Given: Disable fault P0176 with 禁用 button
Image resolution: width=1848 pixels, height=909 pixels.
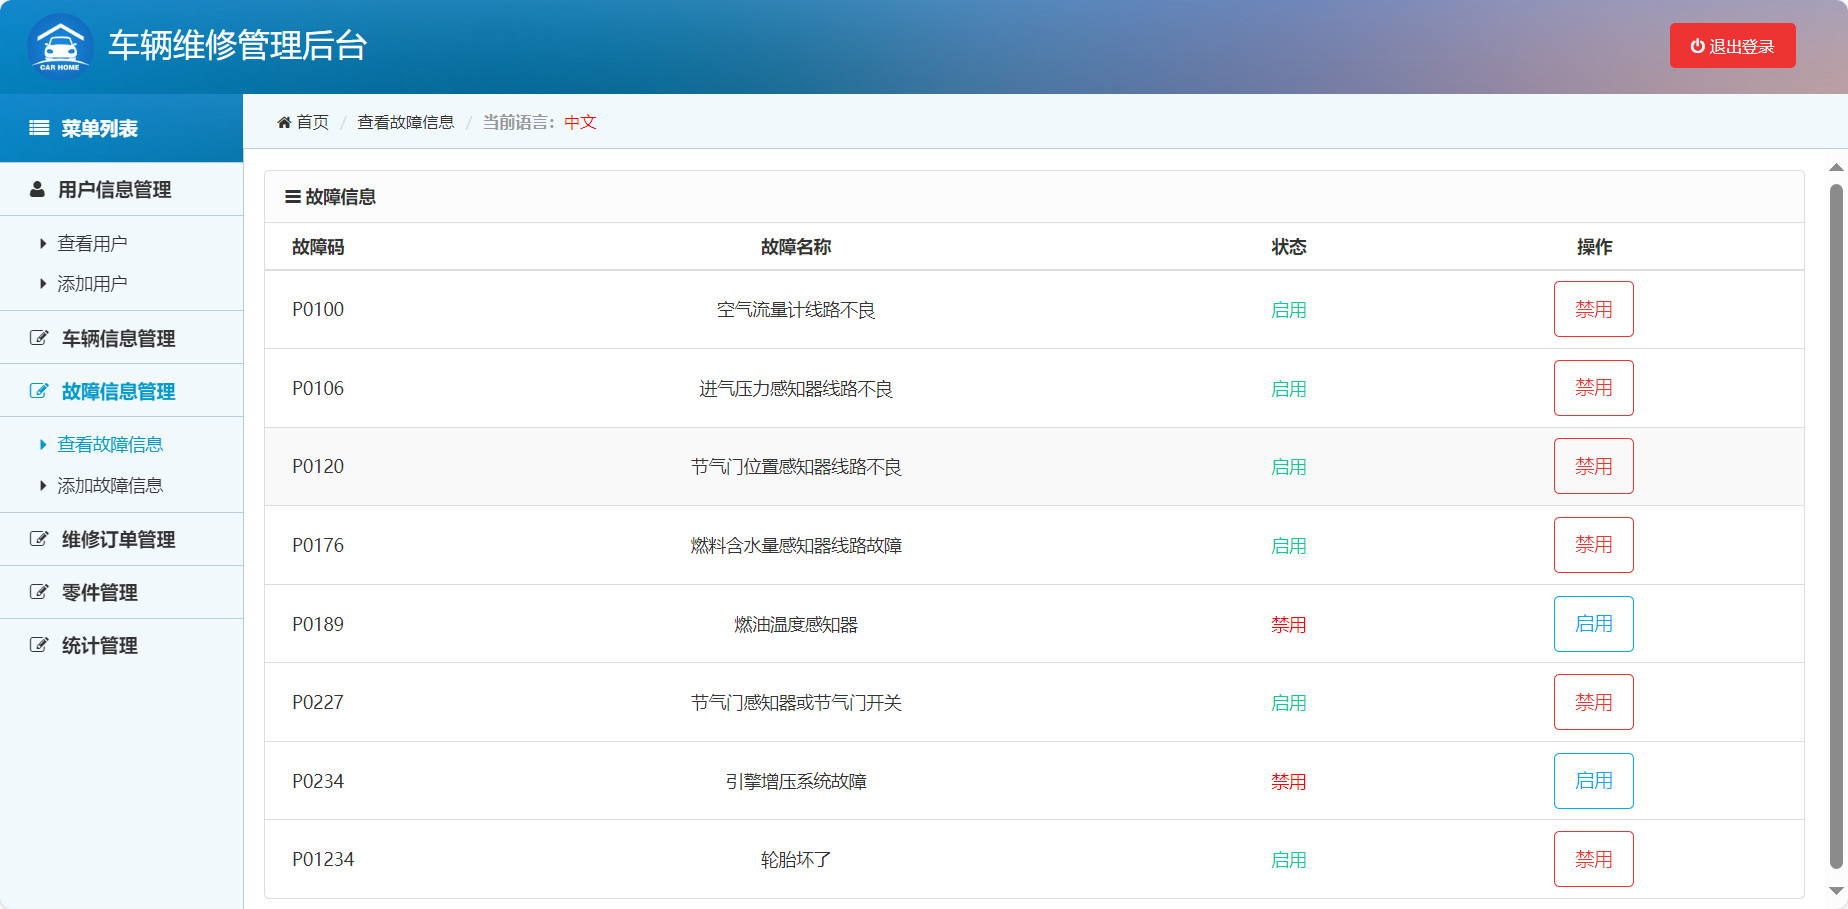Looking at the screenshot, I should (x=1593, y=545).
